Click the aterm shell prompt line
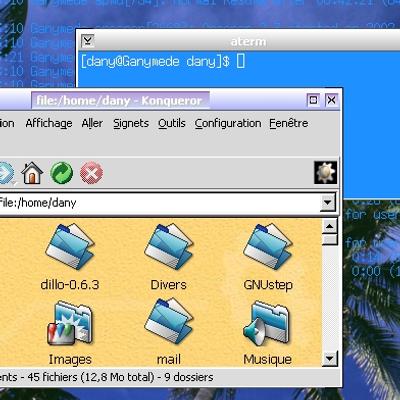 tap(163, 61)
